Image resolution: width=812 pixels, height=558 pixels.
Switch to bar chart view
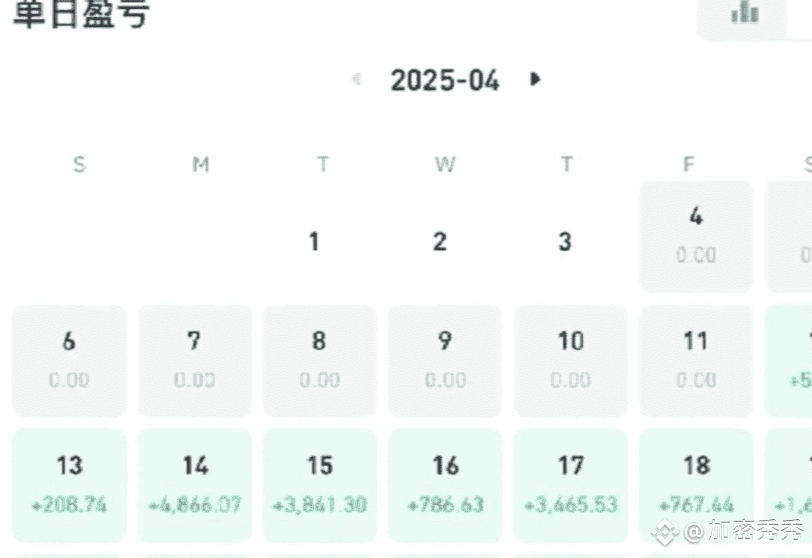click(744, 12)
